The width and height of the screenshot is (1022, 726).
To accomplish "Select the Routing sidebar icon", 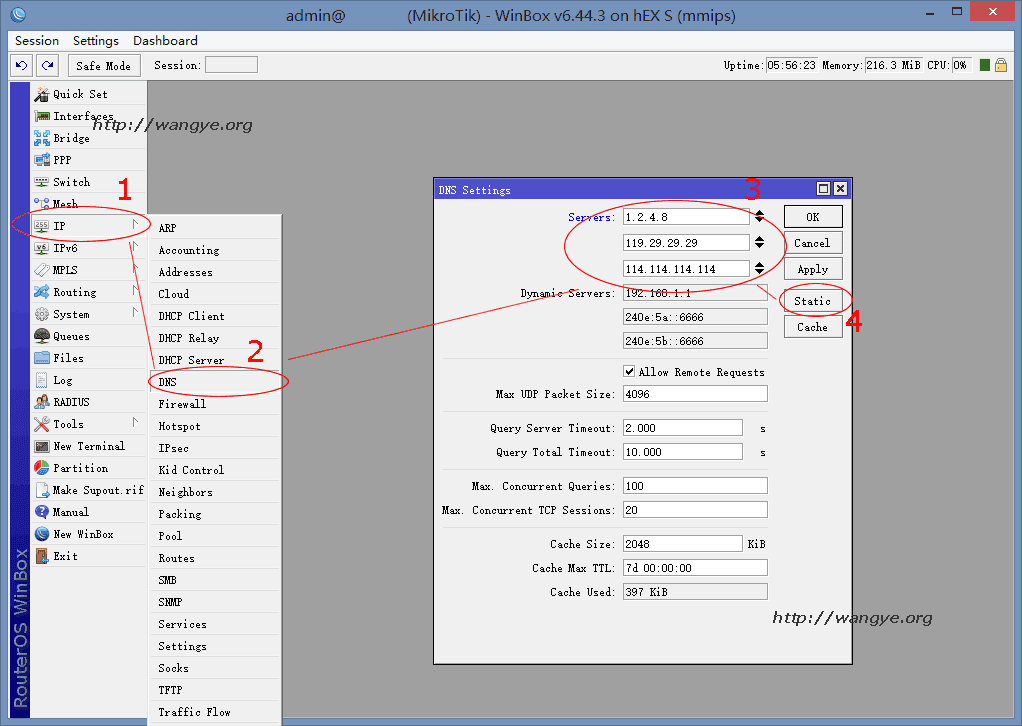I will (x=42, y=292).
